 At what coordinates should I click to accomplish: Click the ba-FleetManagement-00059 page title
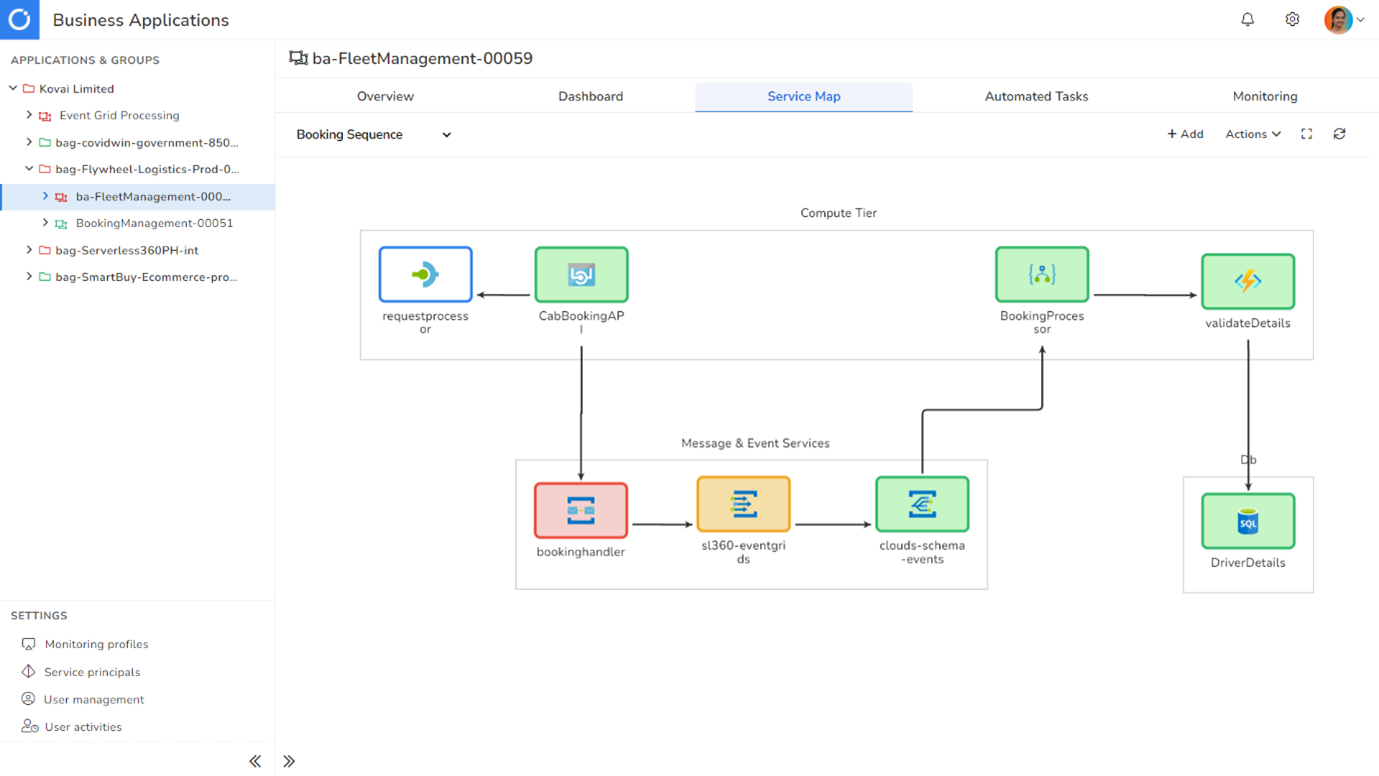(x=422, y=59)
